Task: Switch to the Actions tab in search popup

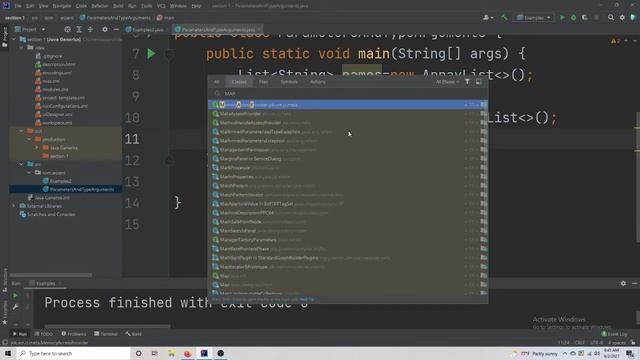Action: (x=318, y=82)
